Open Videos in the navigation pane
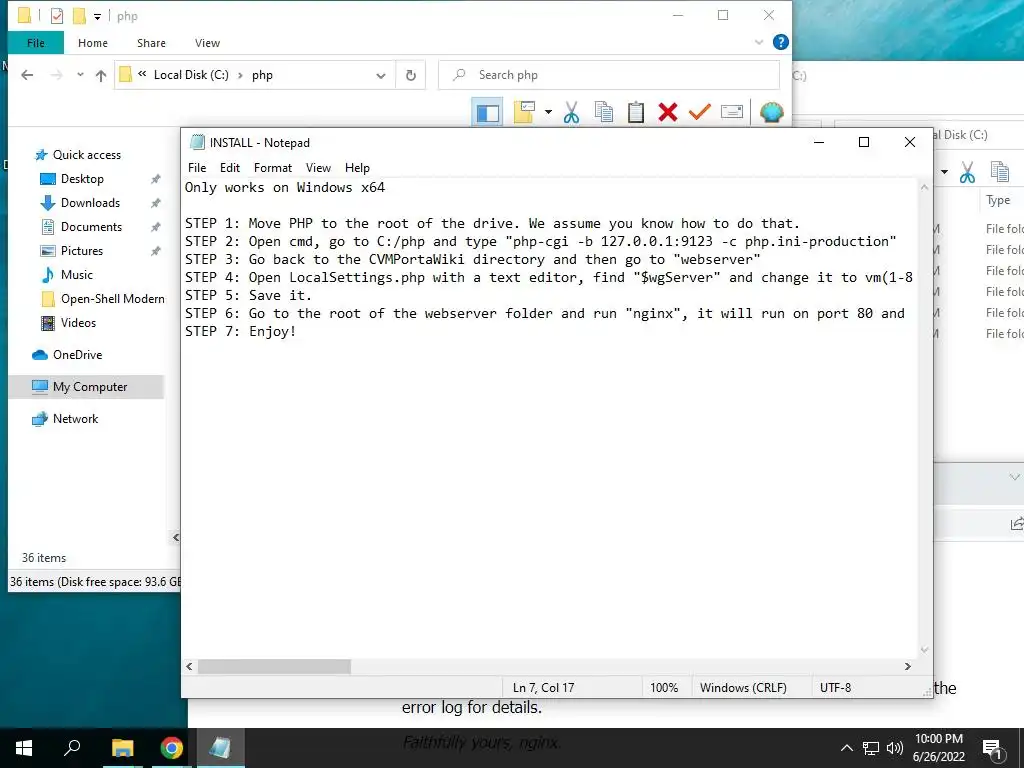The width and height of the screenshot is (1024, 768). (78, 323)
